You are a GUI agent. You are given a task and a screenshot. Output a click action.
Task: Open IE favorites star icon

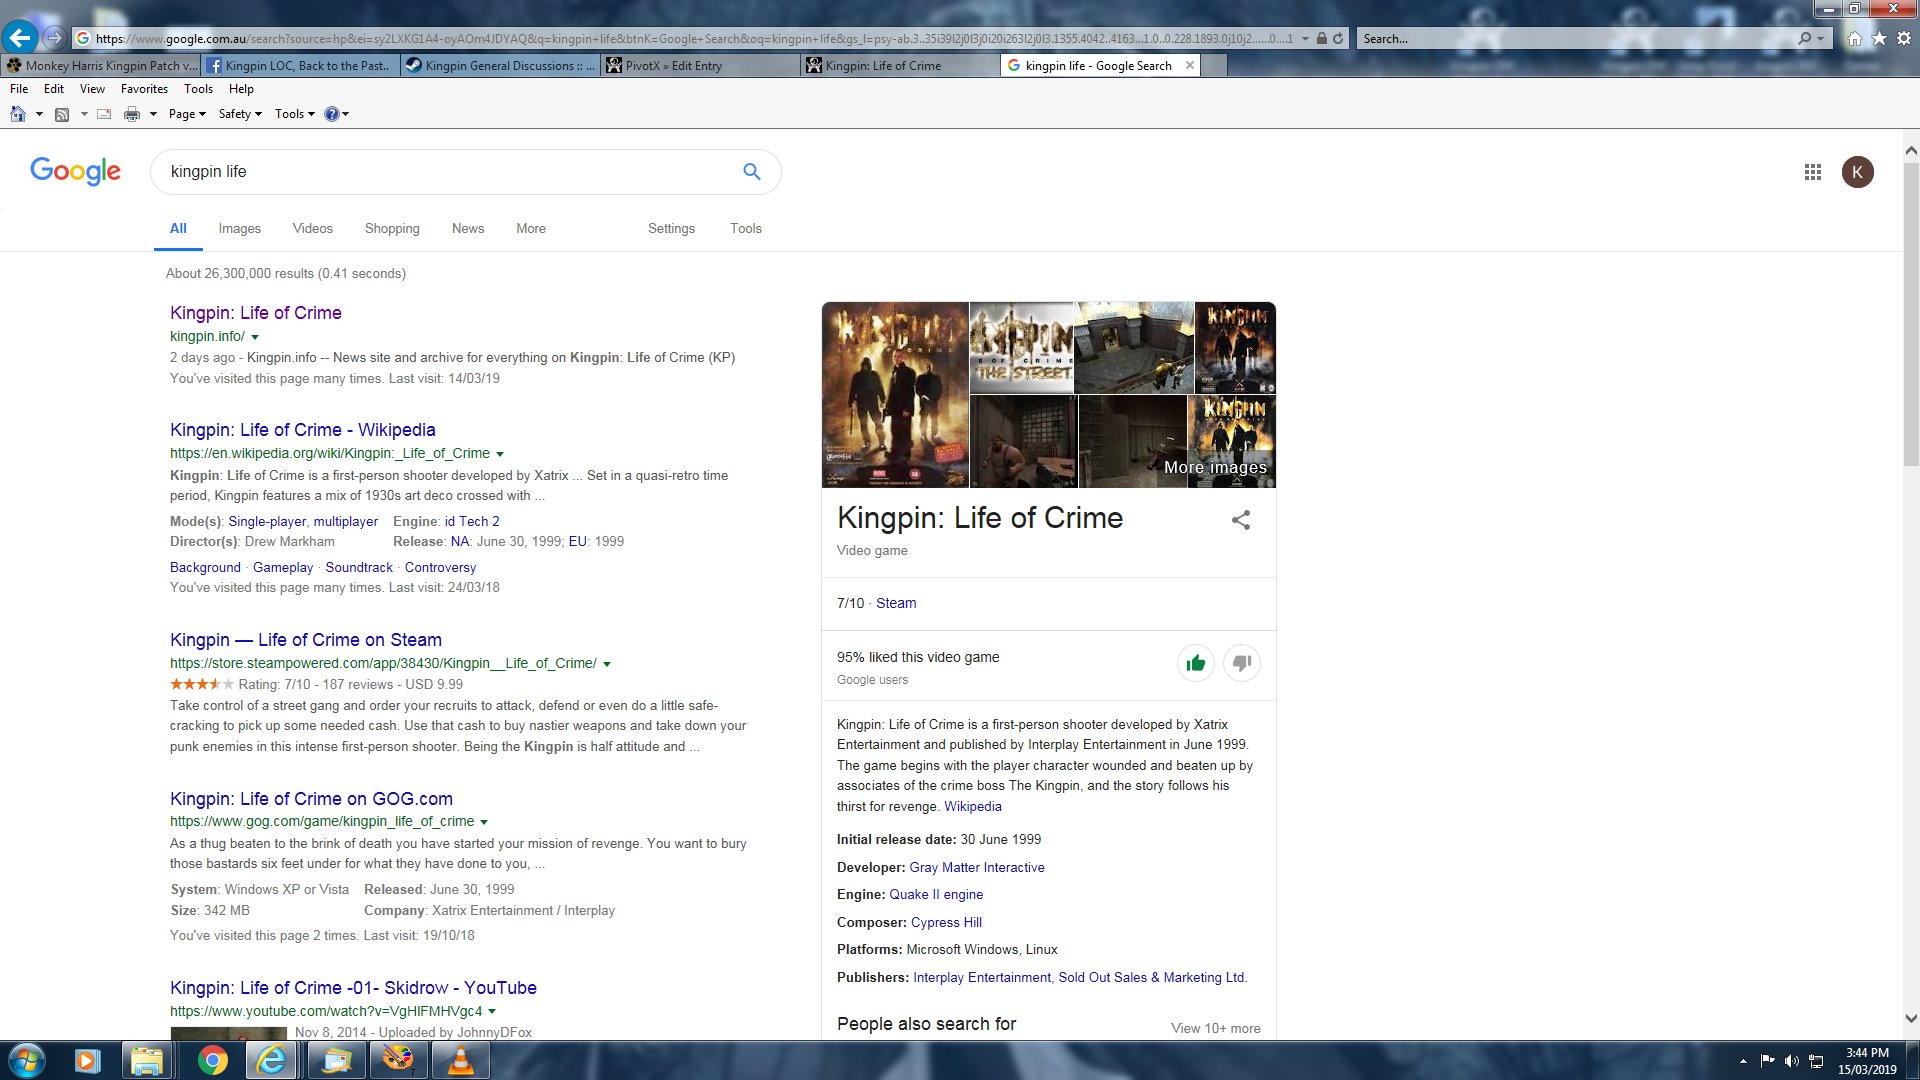pyautogui.click(x=1879, y=38)
